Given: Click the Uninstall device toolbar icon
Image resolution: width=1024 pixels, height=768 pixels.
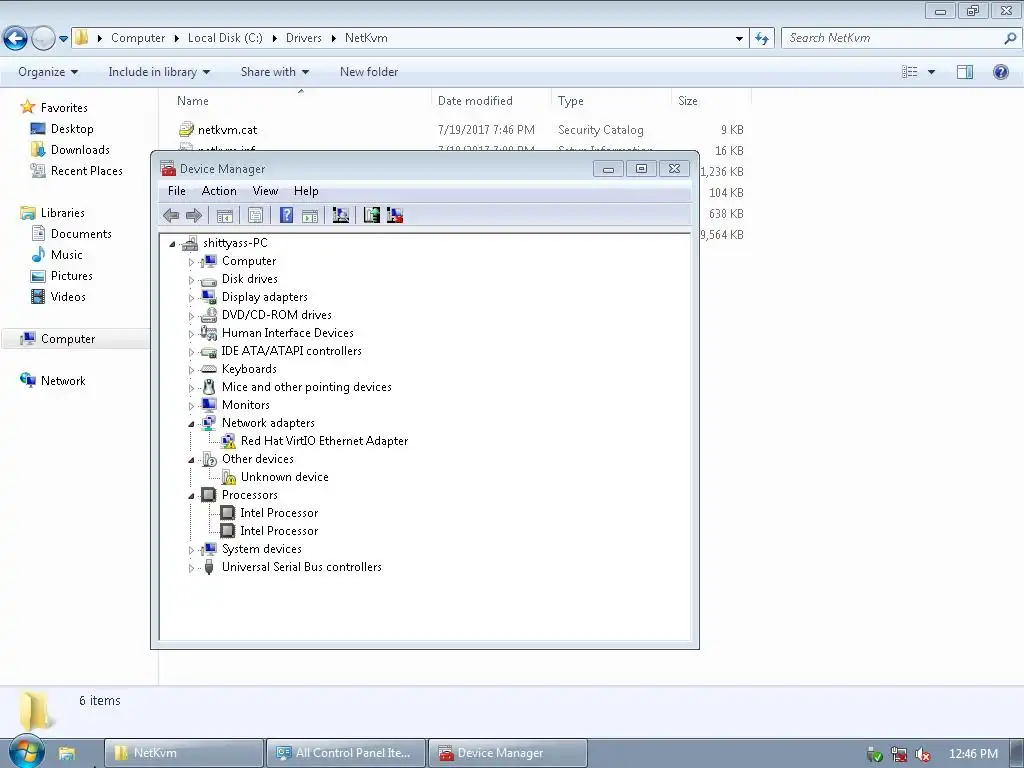Looking at the screenshot, I should click(x=394, y=215).
